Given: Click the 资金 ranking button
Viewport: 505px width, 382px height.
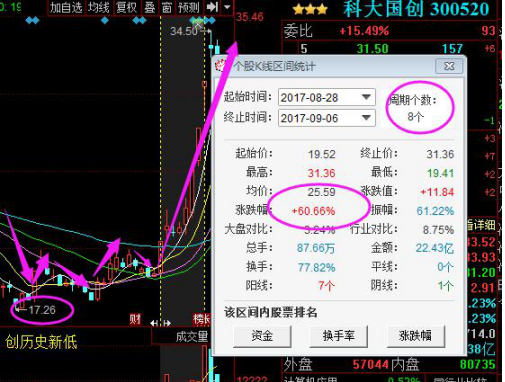Looking at the screenshot, I should [262, 336].
